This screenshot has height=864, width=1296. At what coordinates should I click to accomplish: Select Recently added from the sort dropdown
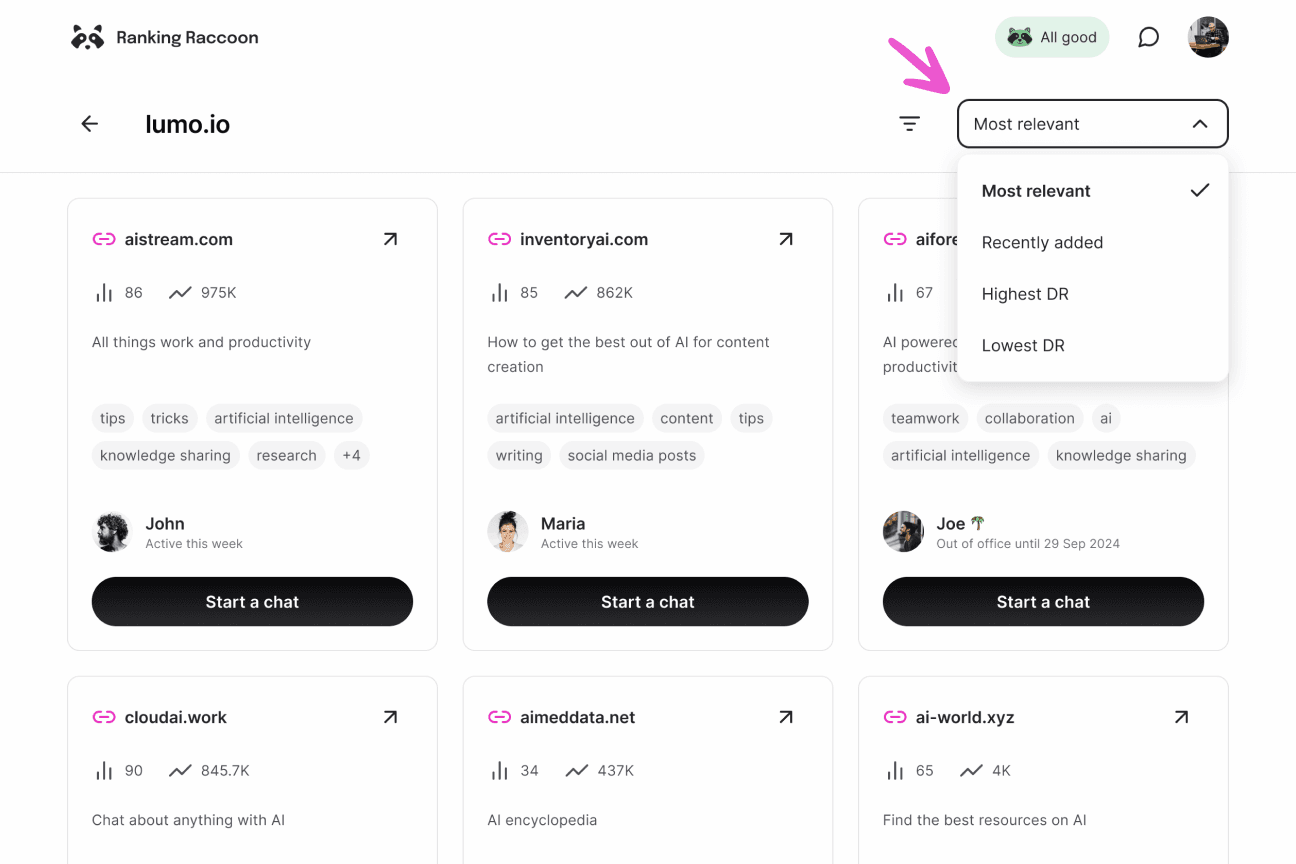click(x=1042, y=242)
